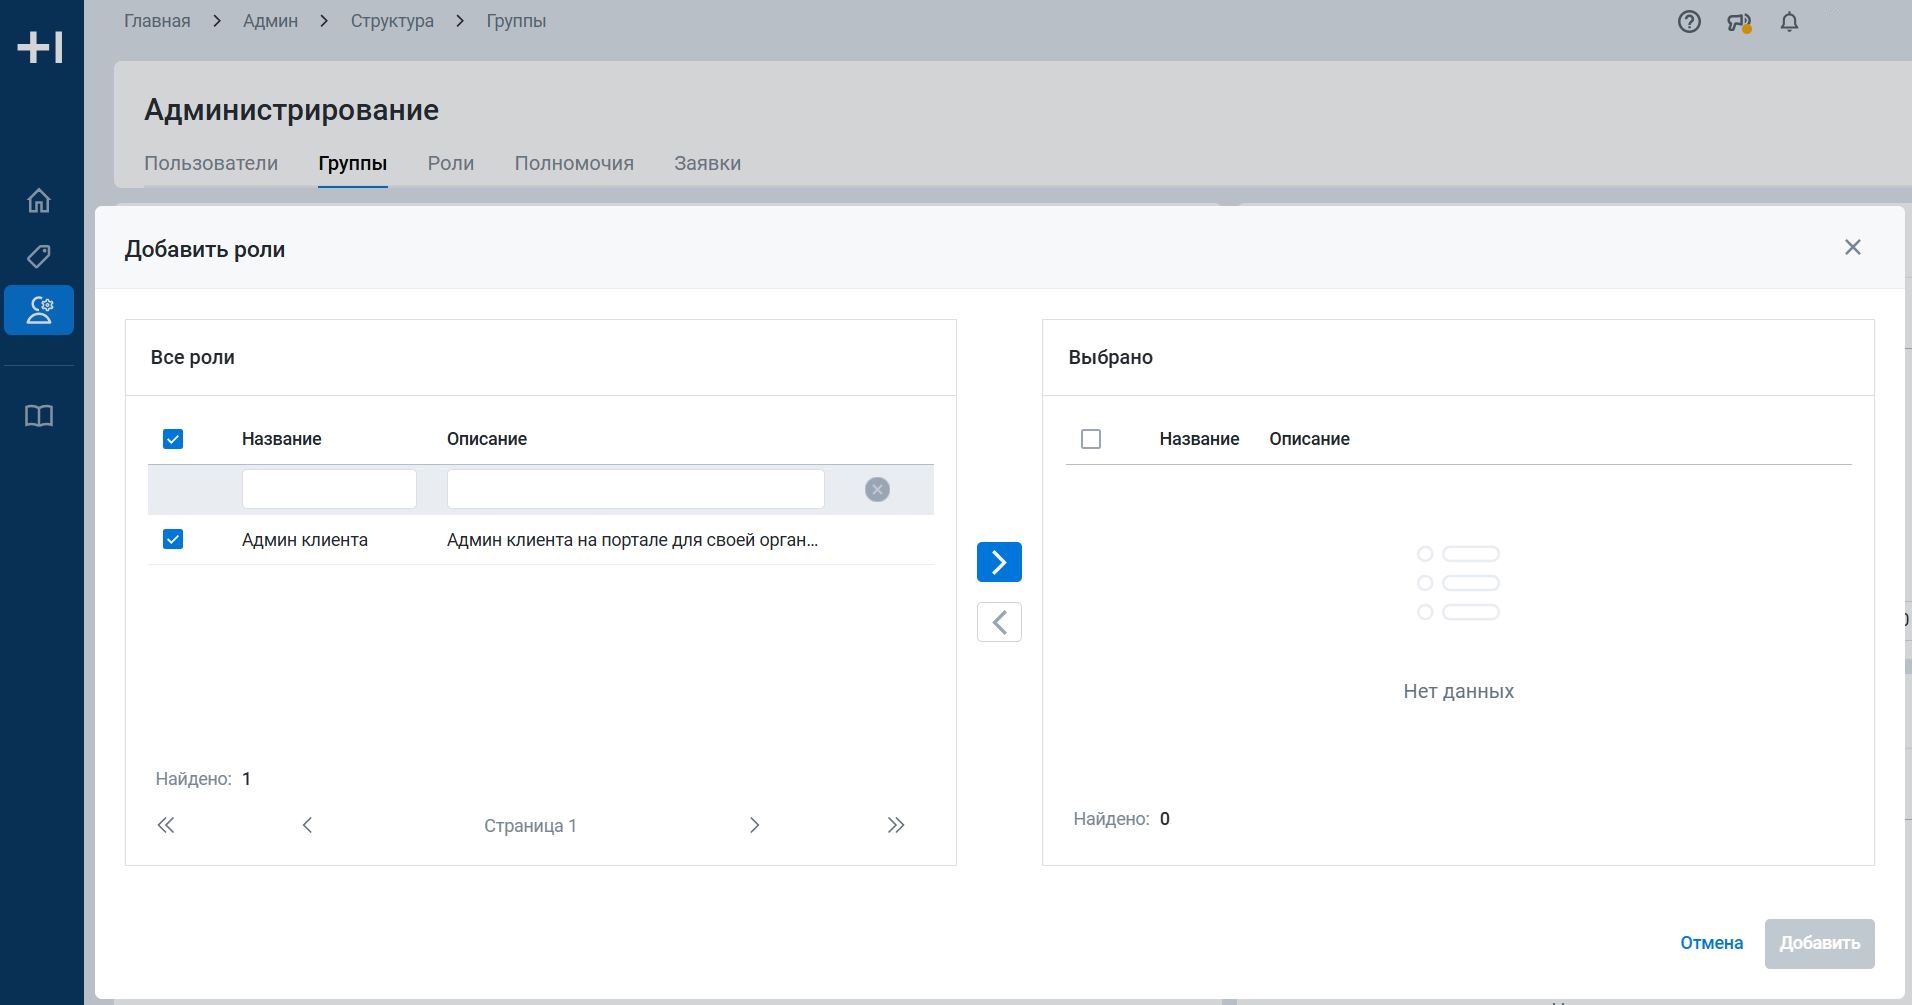The height and width of the screenshot is (1005, 1912).
Task: Go to home via sidebar house icon
Action: [x=39, y=201]
